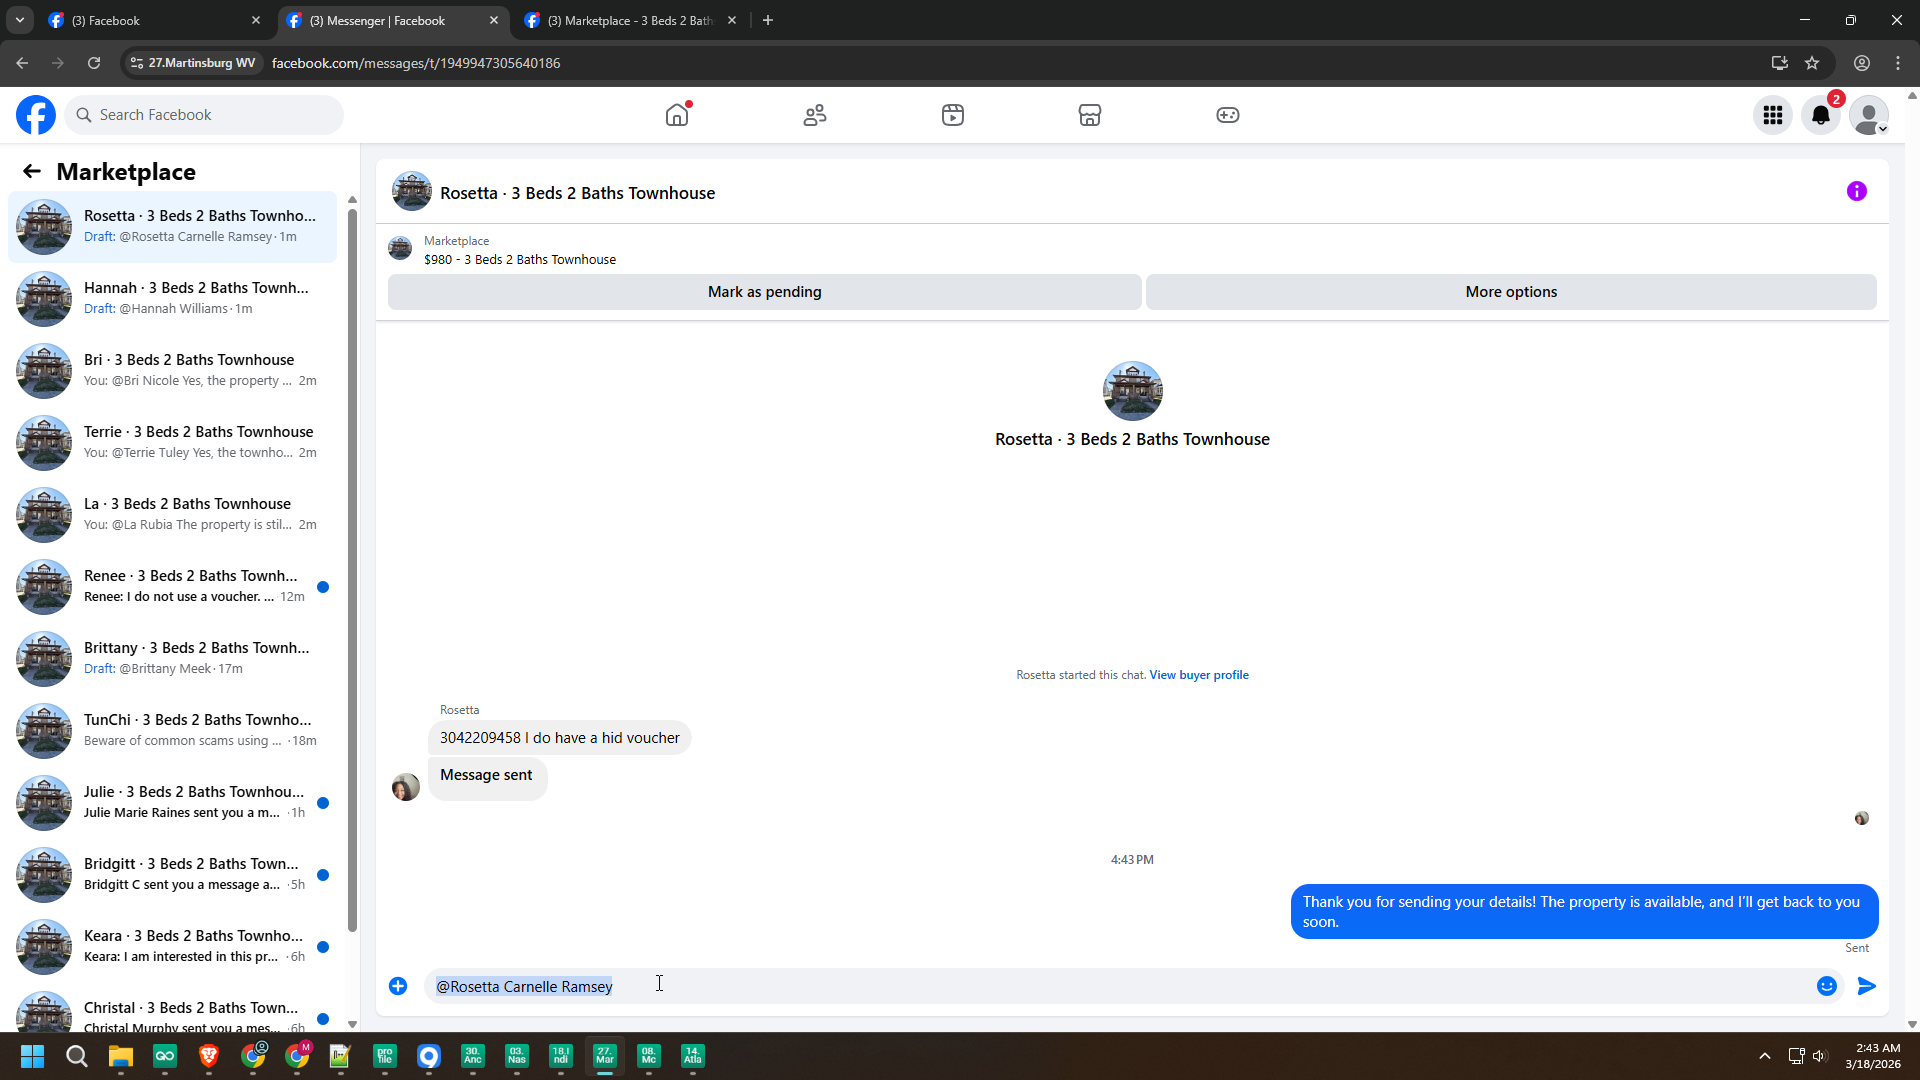The height and width of the screenshot is (1080, 1920).
Task: Bookmark this page with star icon
Action: click(1812, 63)
